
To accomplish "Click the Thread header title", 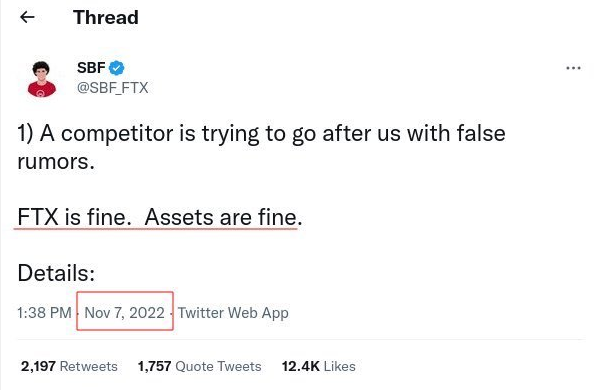I will pos(106,17).
